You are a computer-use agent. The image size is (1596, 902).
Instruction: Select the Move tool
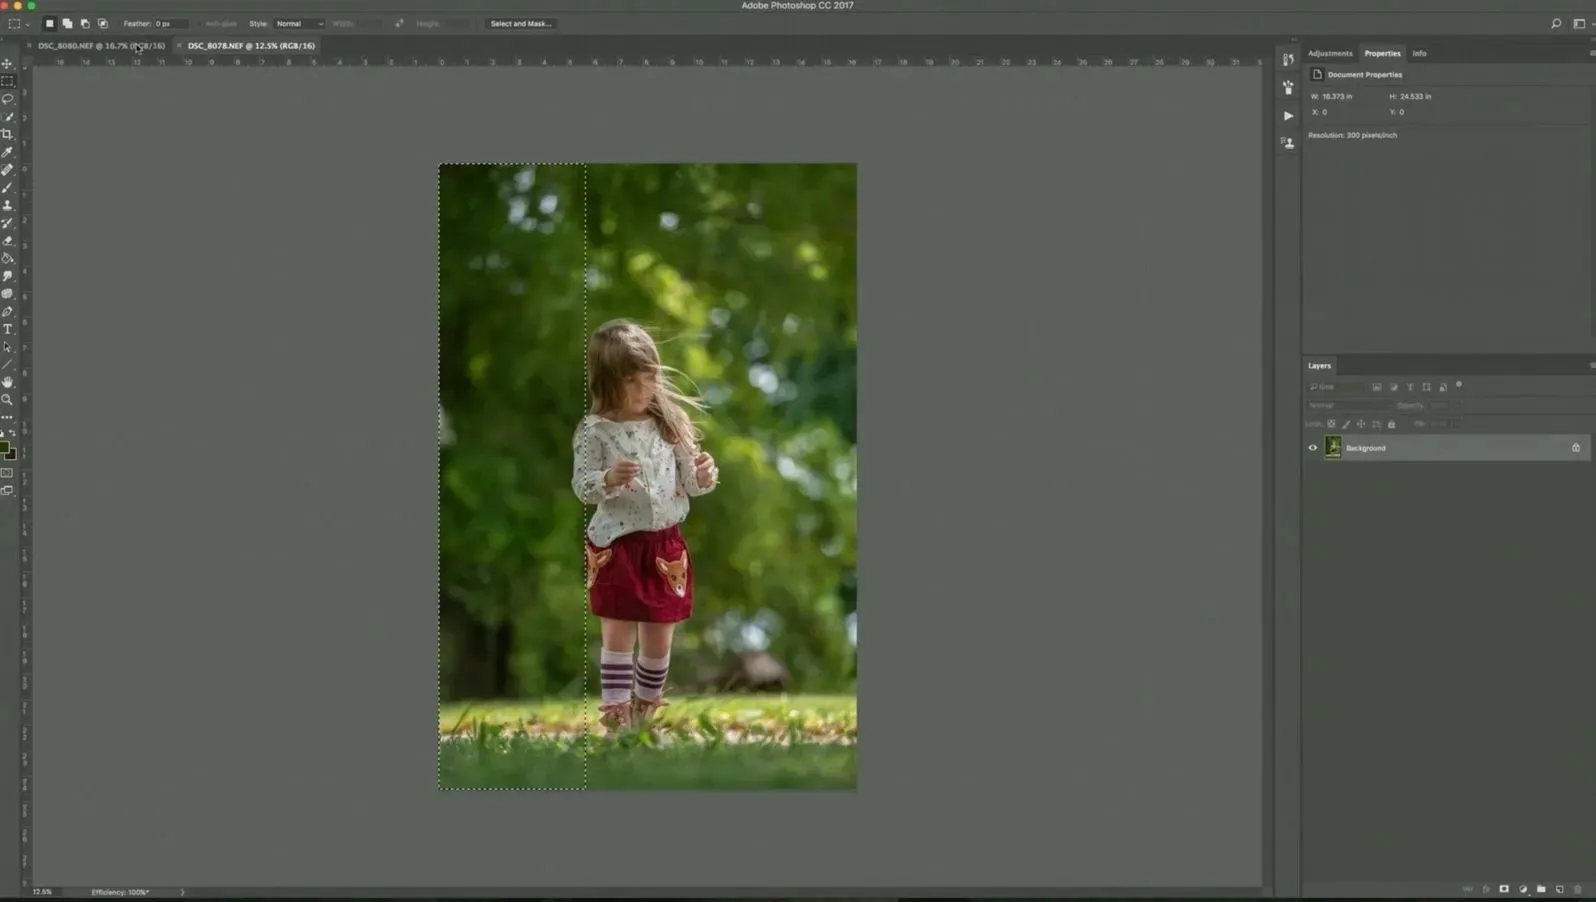coord(7,64)
